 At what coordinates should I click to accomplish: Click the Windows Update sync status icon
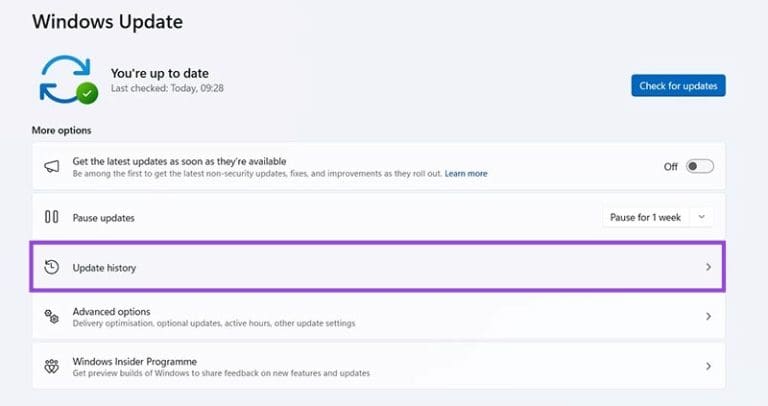pos(63,79)
